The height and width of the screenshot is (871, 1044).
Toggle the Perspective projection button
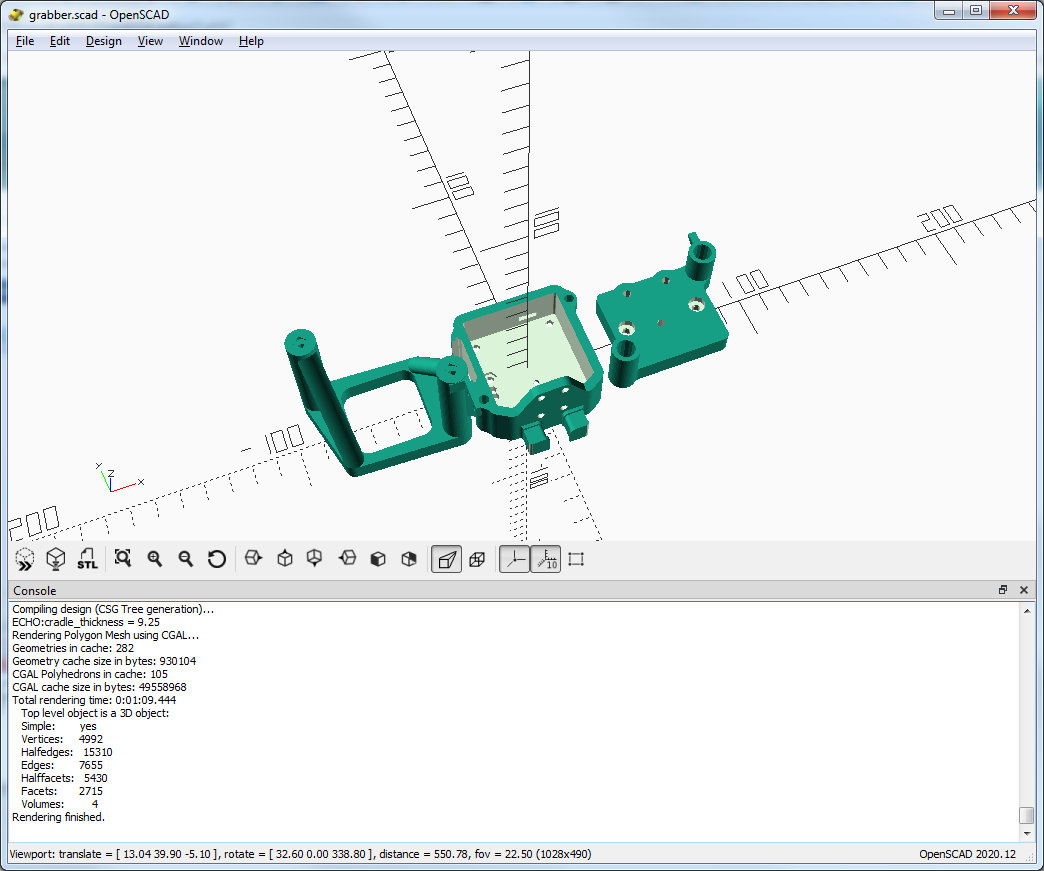pyautogui.click(x=446, y=559)
